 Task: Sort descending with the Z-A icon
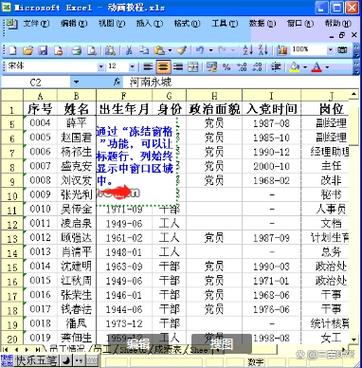pos(264,50)
